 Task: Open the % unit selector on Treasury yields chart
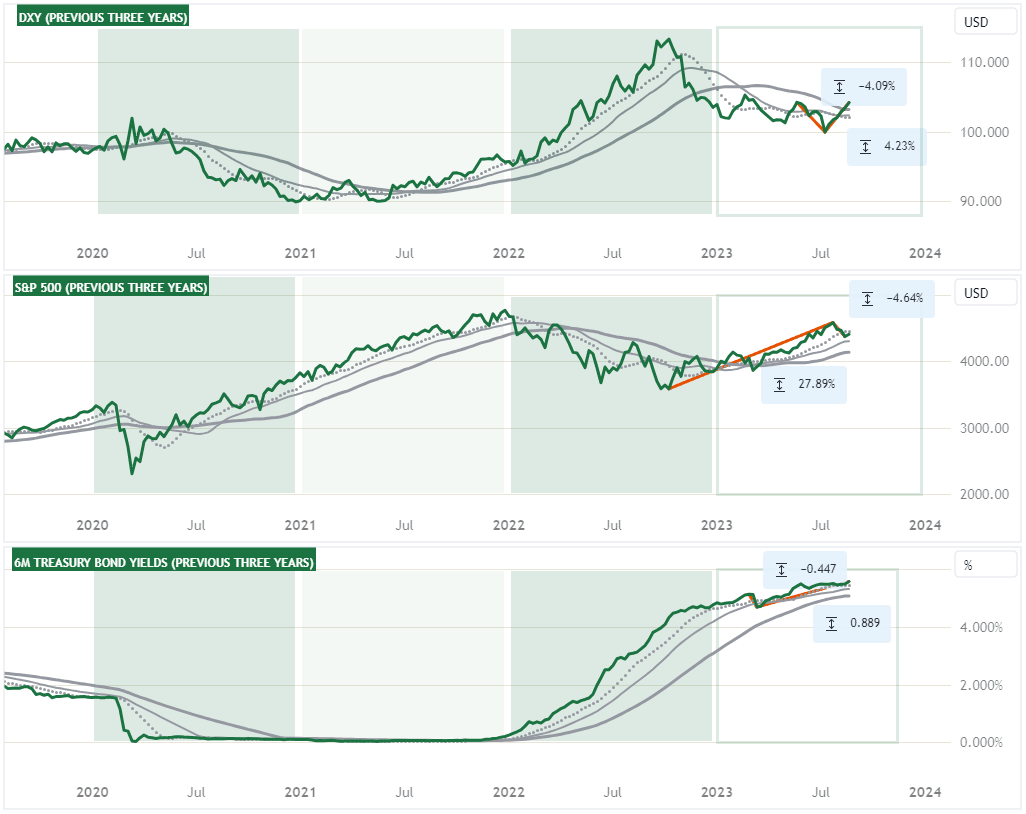pos(968,565)
